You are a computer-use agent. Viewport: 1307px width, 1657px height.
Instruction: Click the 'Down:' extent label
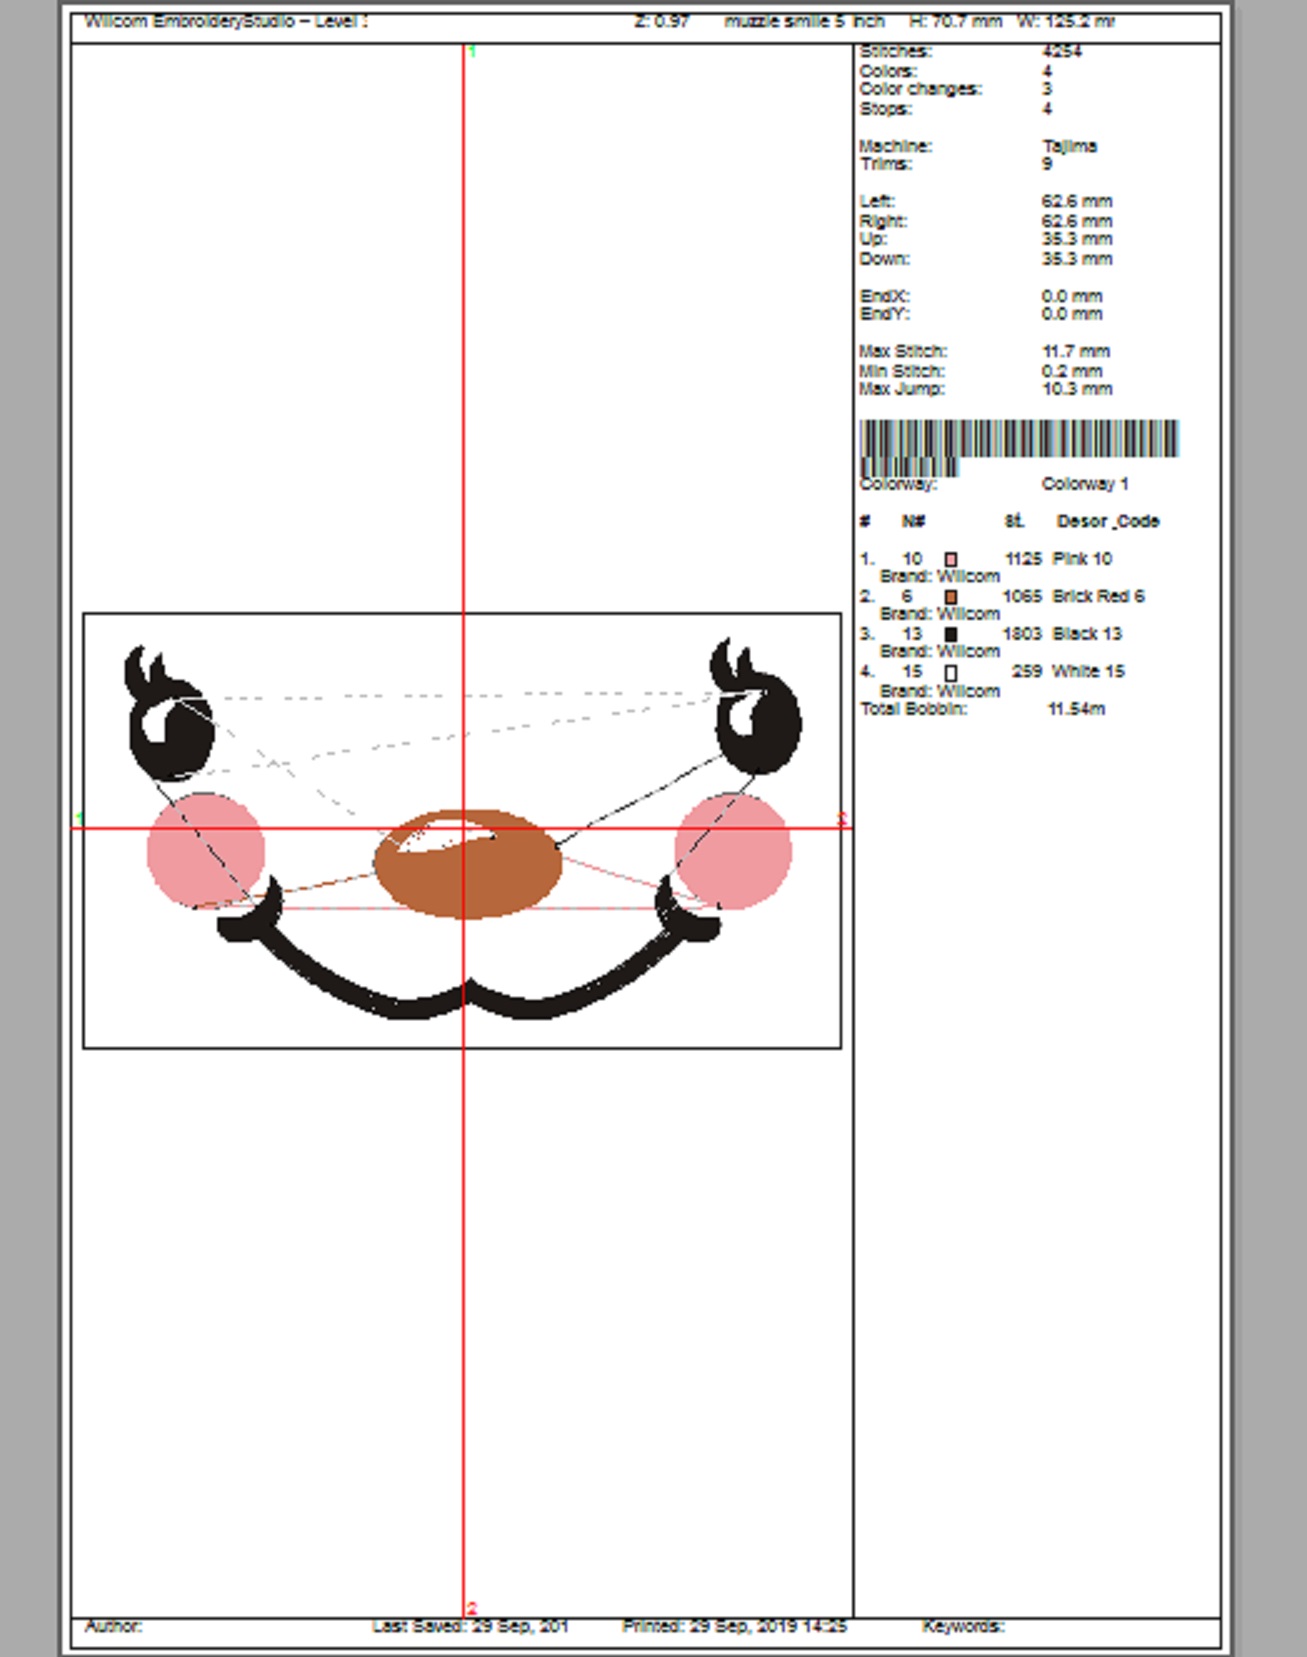(884, 259)
